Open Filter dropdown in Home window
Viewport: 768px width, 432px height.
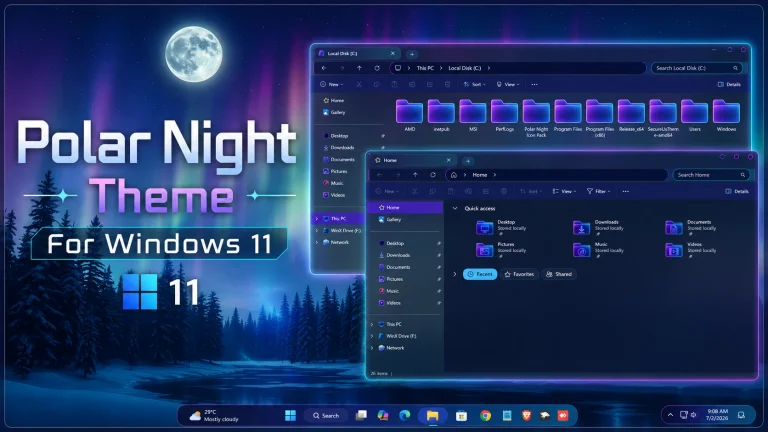point(599,192)
